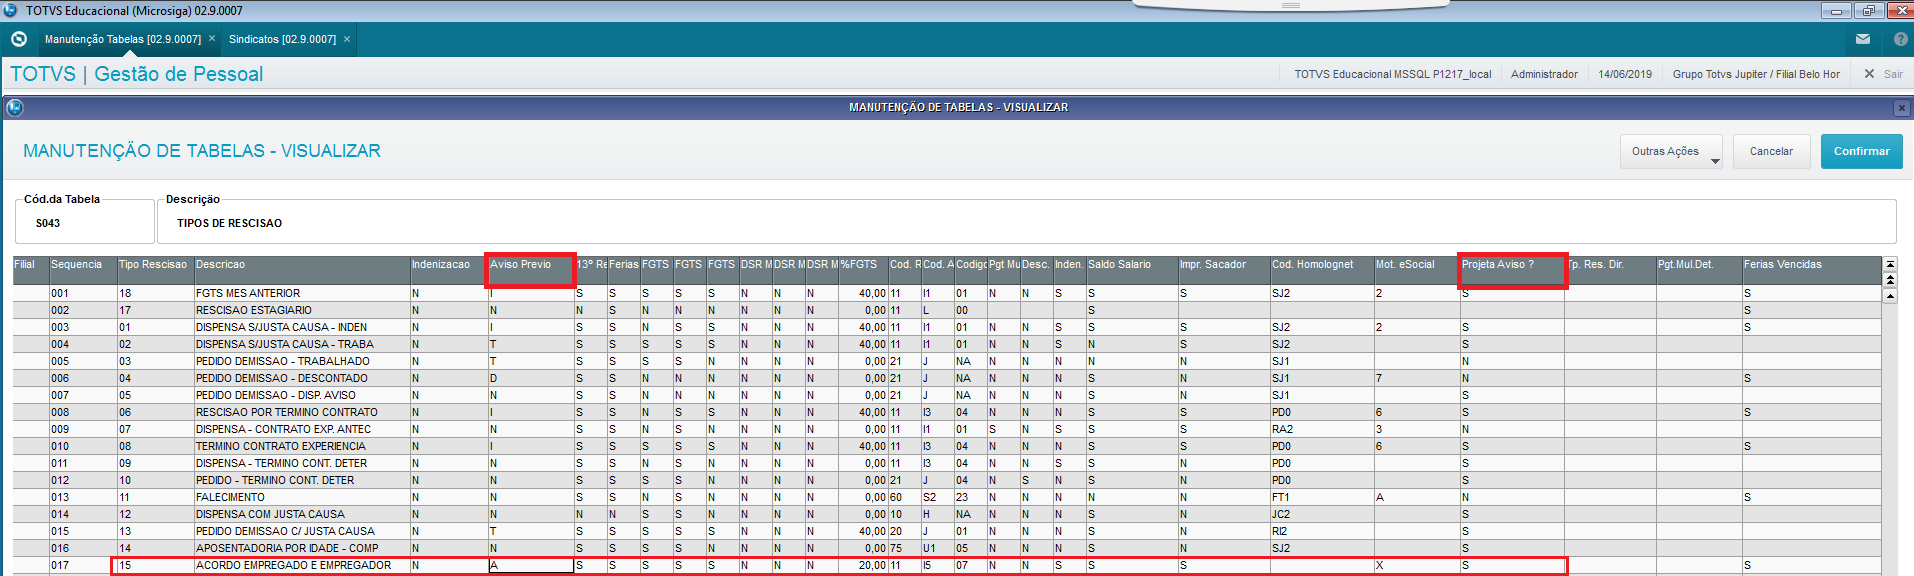Open the help question mark icon

click(1900, 39)
